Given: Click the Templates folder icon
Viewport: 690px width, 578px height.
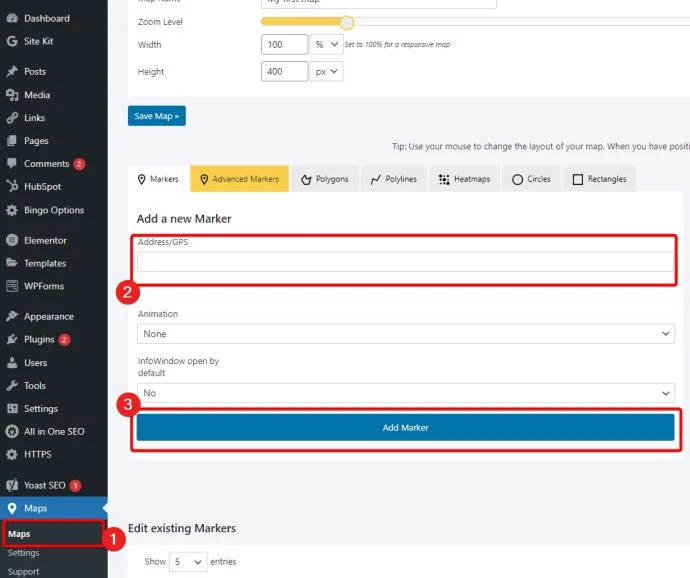Looking at the screenshot, I should pyautogui.click(x=12, y=263).
